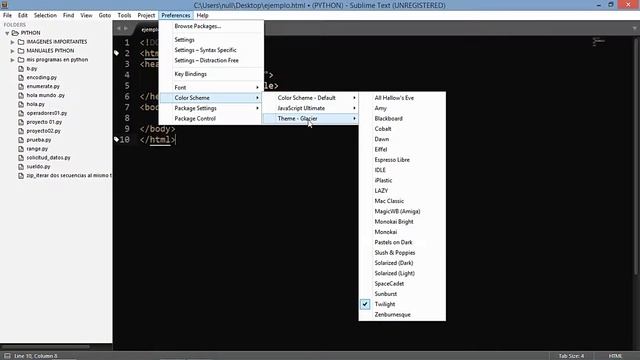The width and height of the screenshot is (640, 360).
Task: Open operadores01.py in sidebar
Action: [x=47, y=113]
